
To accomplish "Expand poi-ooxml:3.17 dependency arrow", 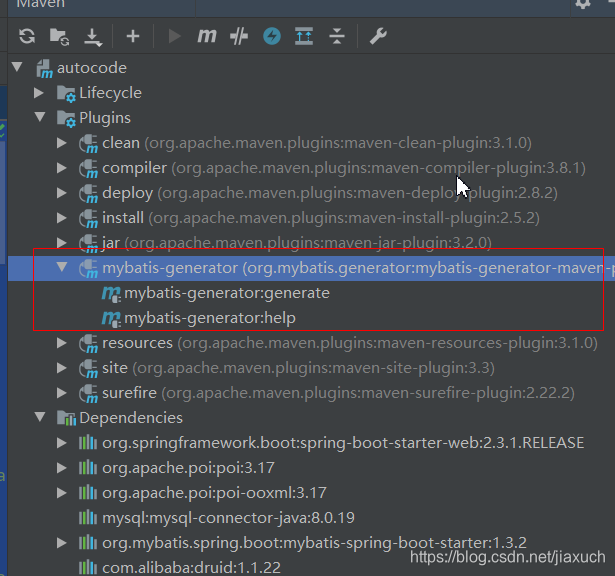I will (62, 493).
